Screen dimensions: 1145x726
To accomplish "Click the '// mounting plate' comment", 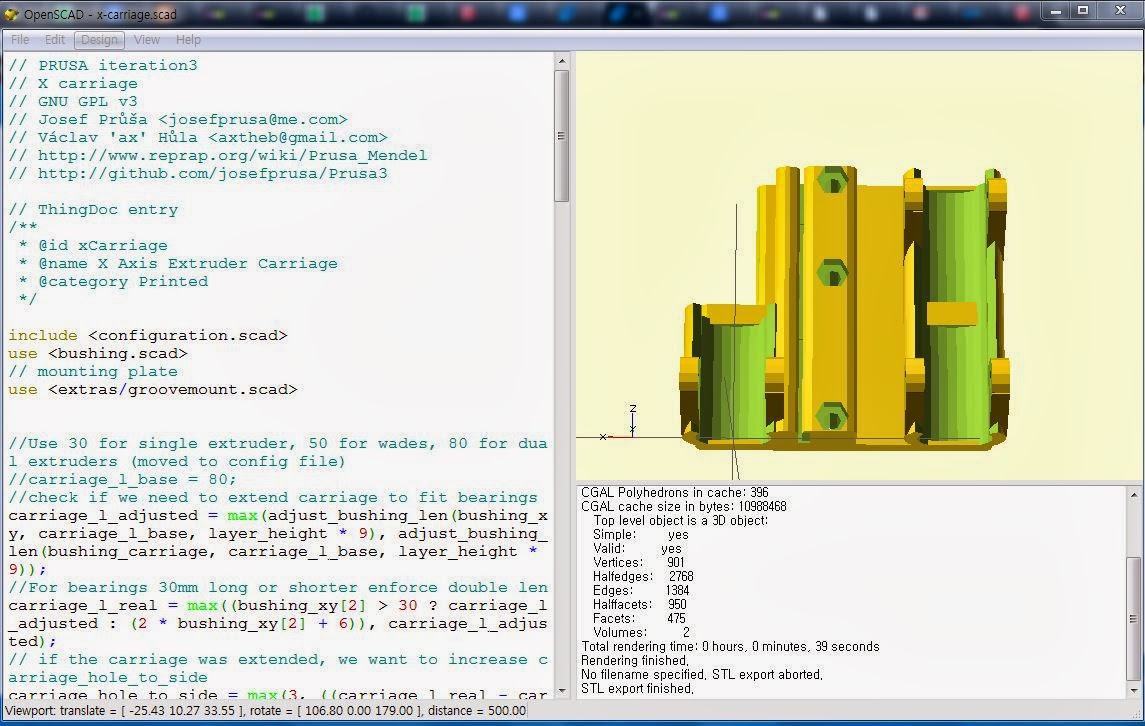I will (x=93, y=372).
